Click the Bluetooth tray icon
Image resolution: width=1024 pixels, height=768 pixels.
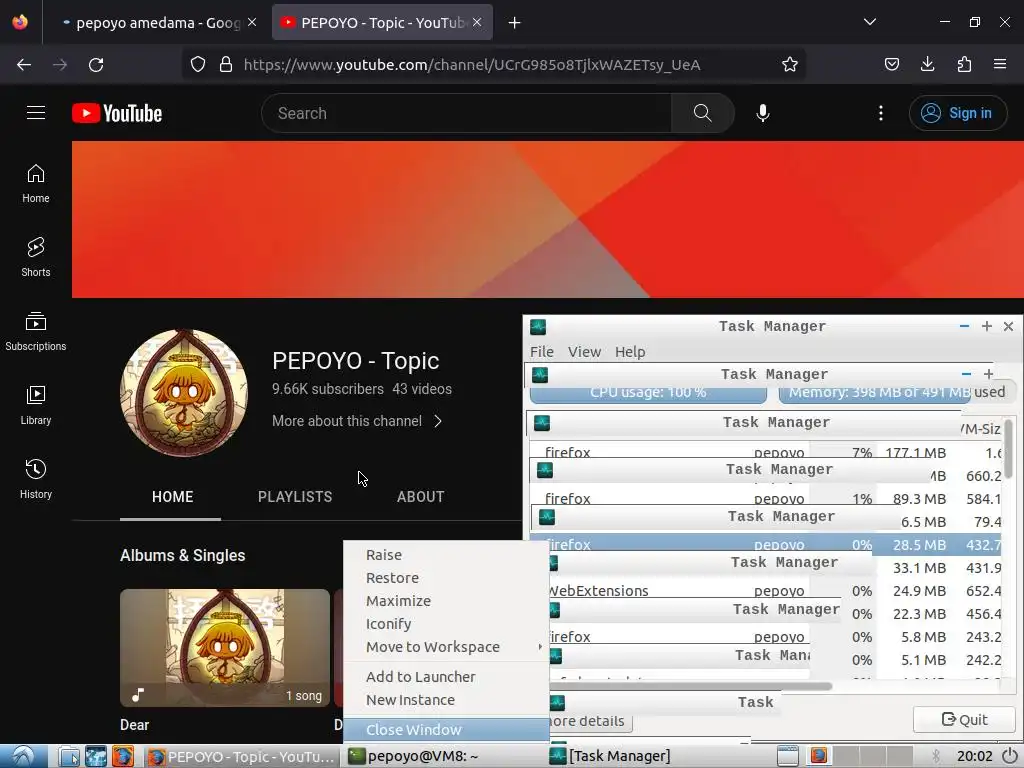936,756
